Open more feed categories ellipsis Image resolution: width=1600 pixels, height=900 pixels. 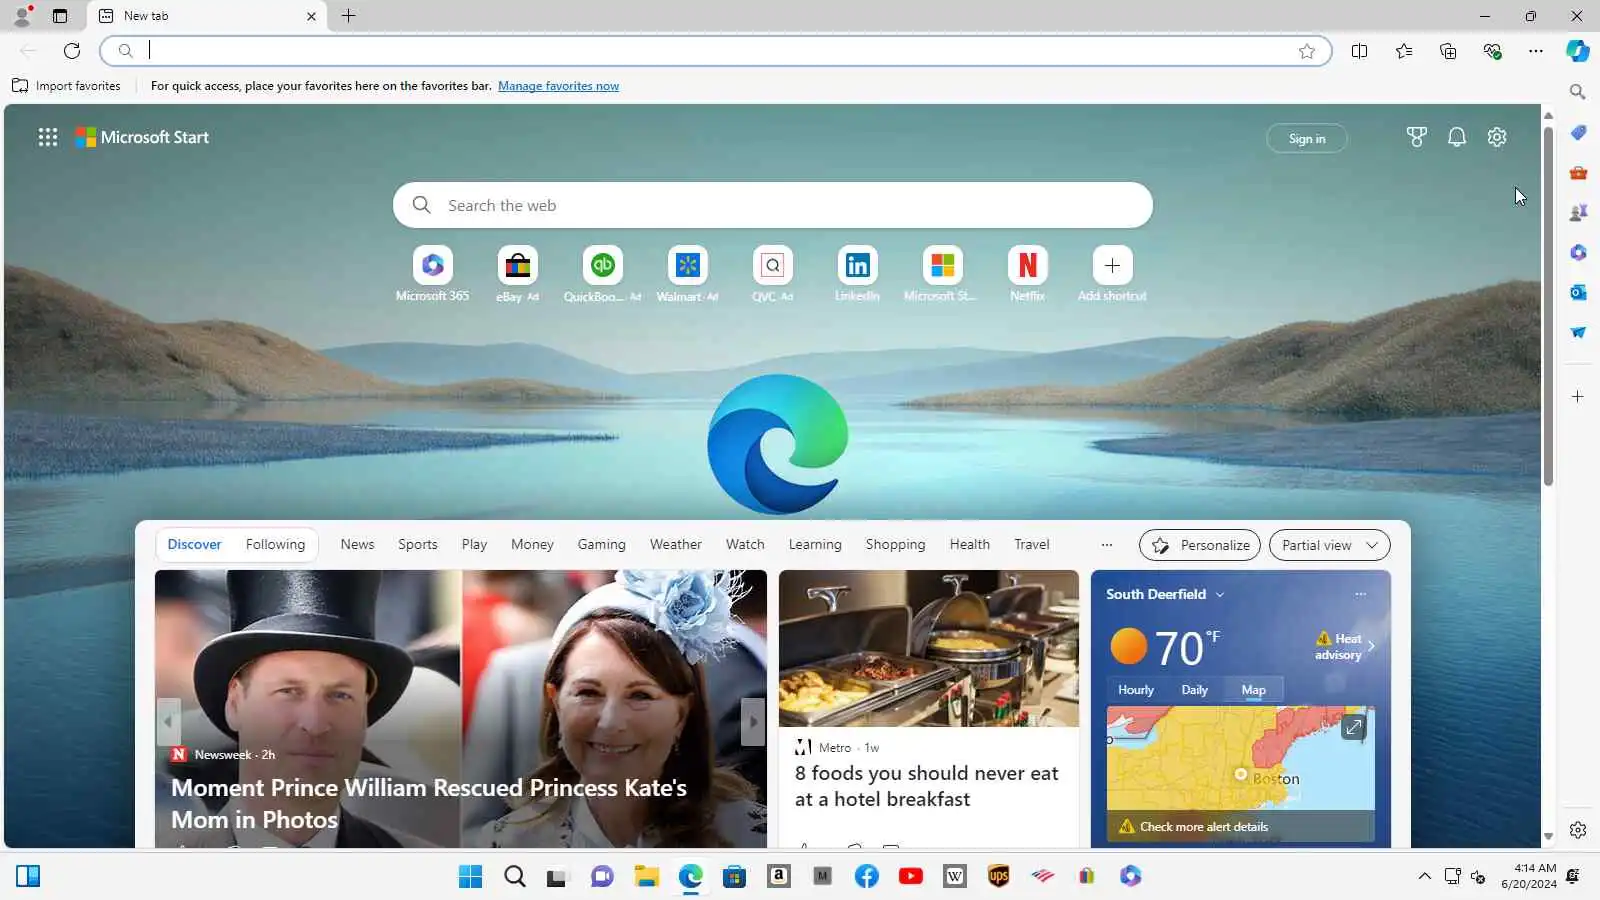pos(1106,545)
